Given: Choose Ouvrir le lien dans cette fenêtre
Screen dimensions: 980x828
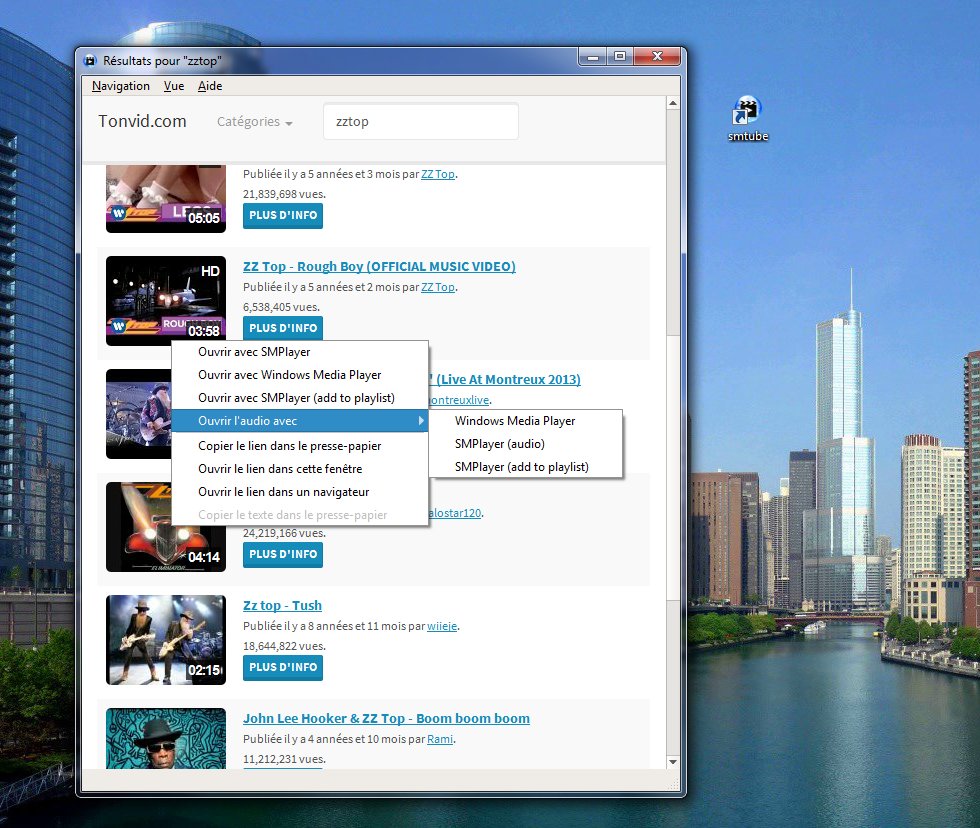Looking at the screenshot, I should pos(300,469).
